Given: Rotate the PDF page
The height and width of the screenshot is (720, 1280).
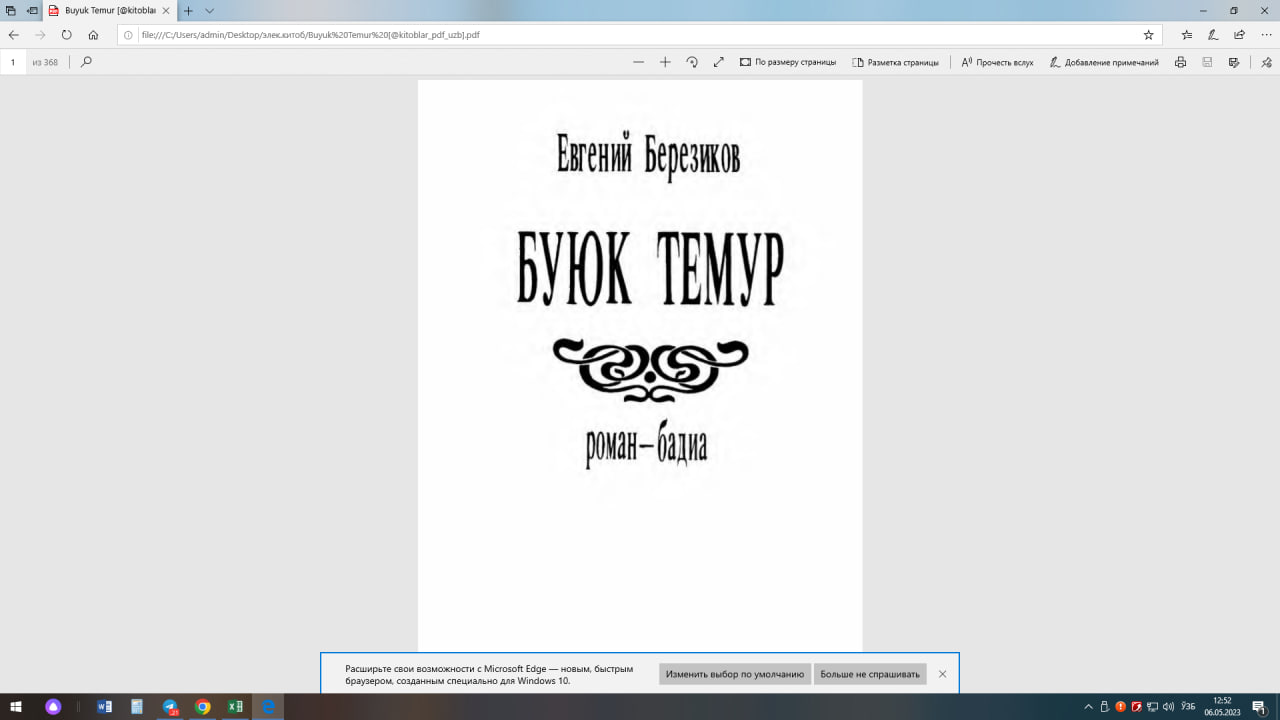Looking at the screenshot, I should coord(692,61).
